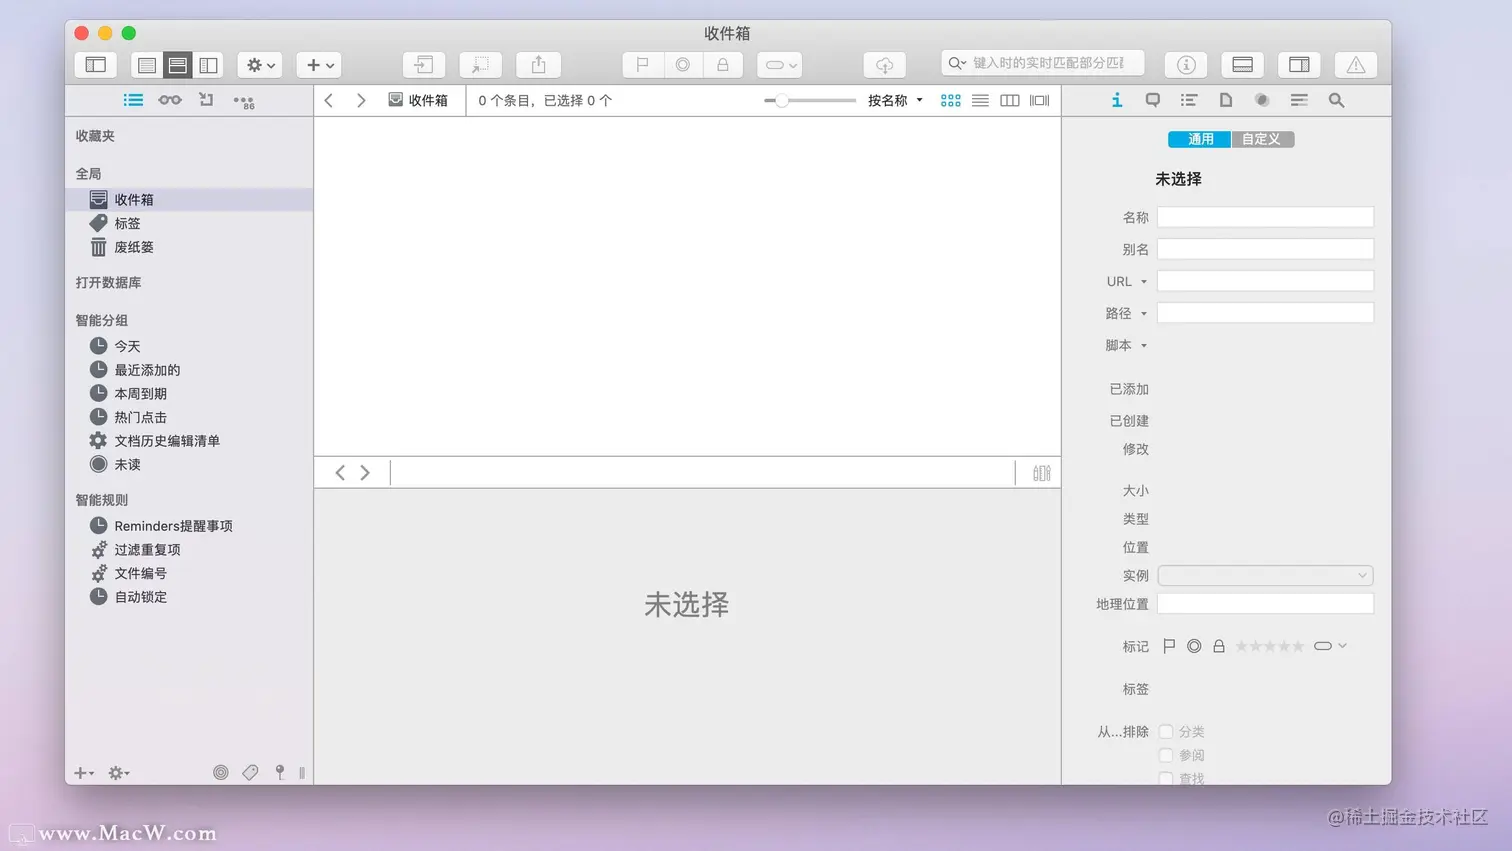Select 文件编号 smart rule
Viewport: 1512px width, 851px height.
point(189,573)
